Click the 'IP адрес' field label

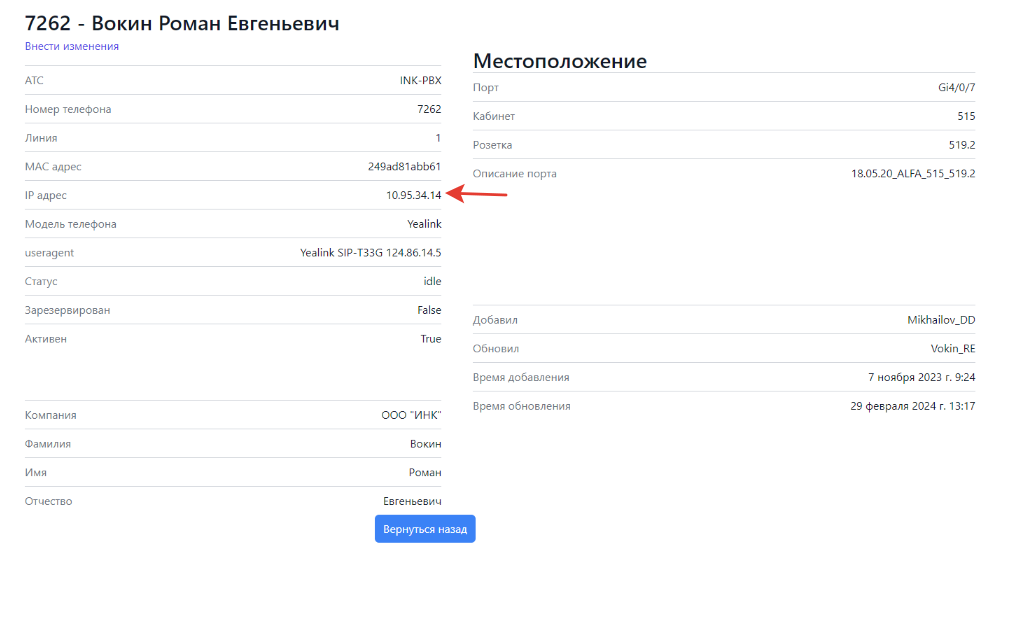click(x=46, y=195)
